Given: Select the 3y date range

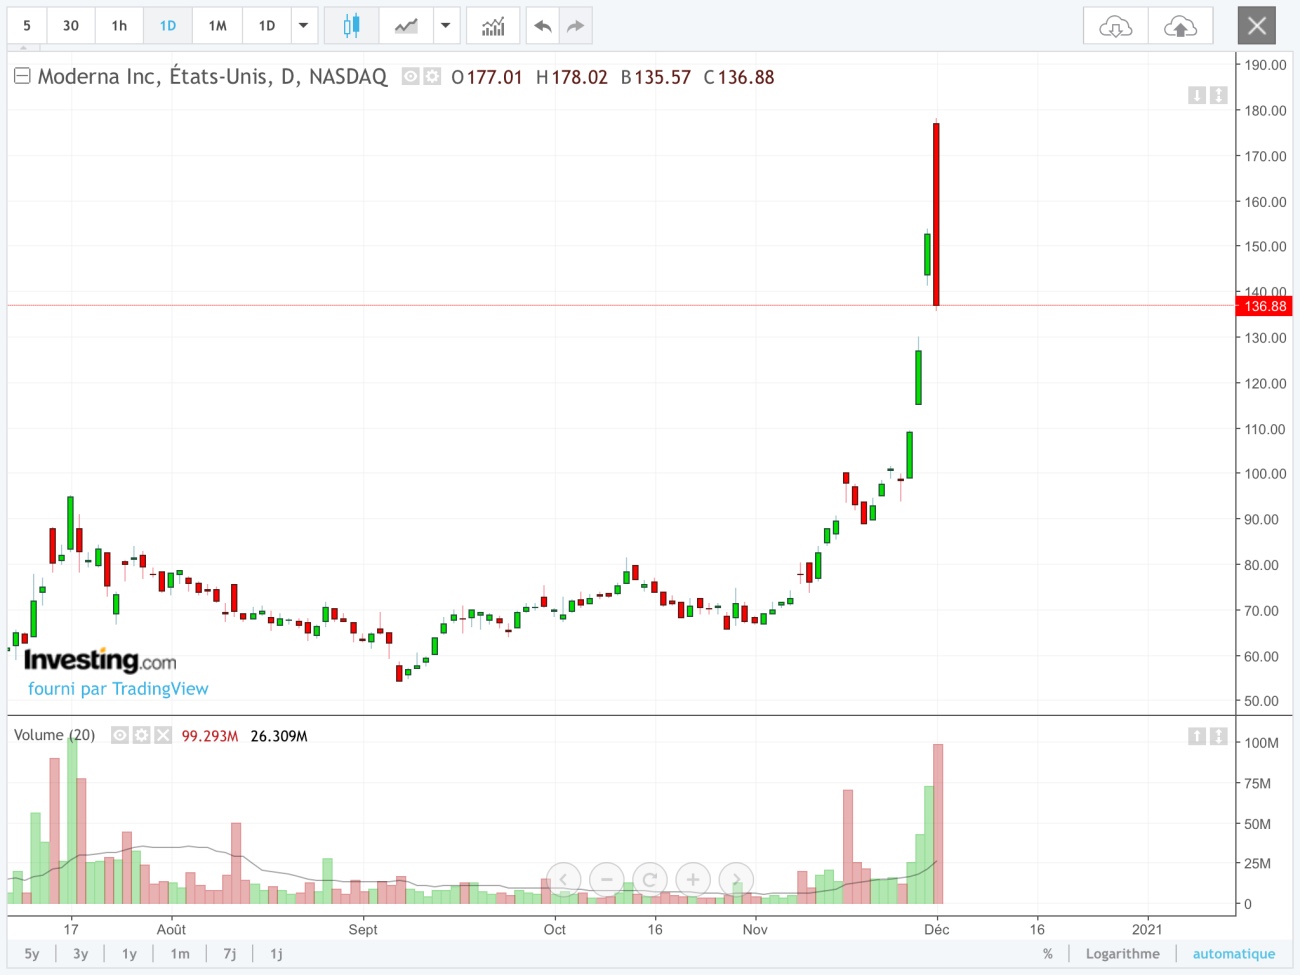Looking at the screenshot, I should (x=81, y=954).
